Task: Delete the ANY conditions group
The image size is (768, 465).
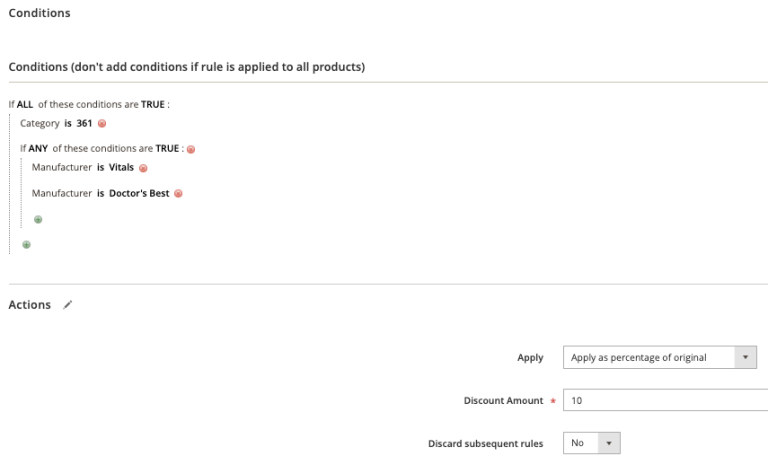Action: (191, 149)
